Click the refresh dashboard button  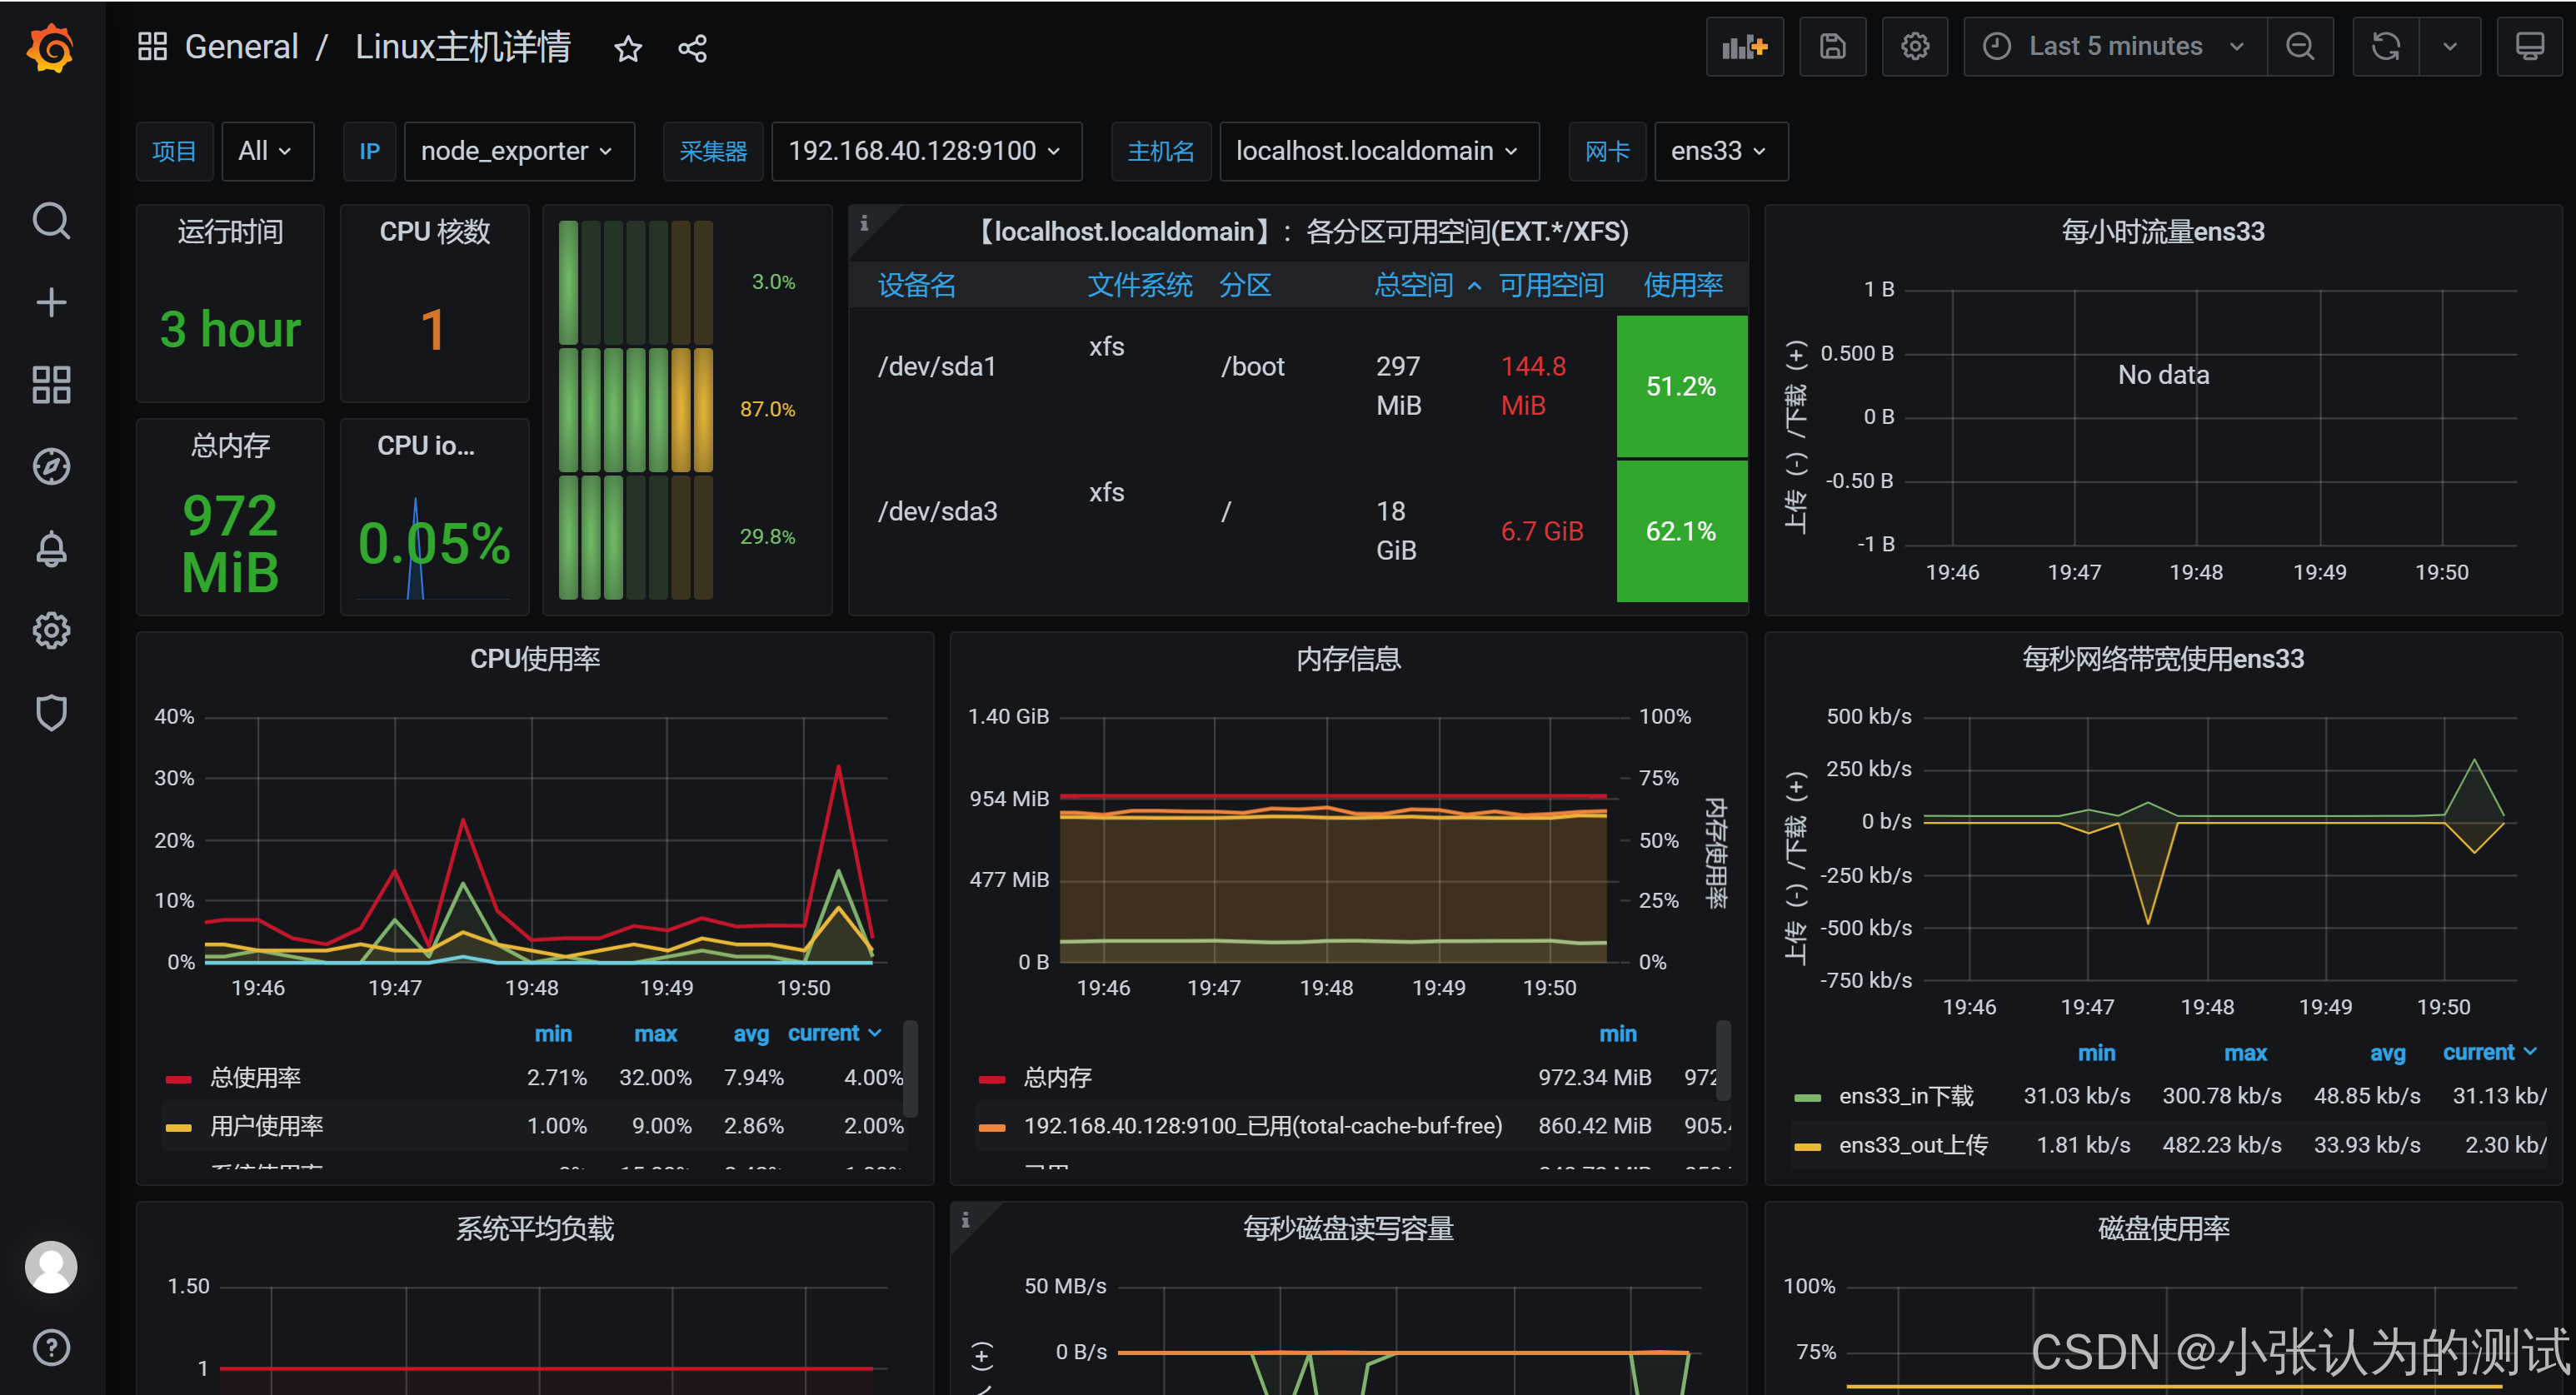2385,47
